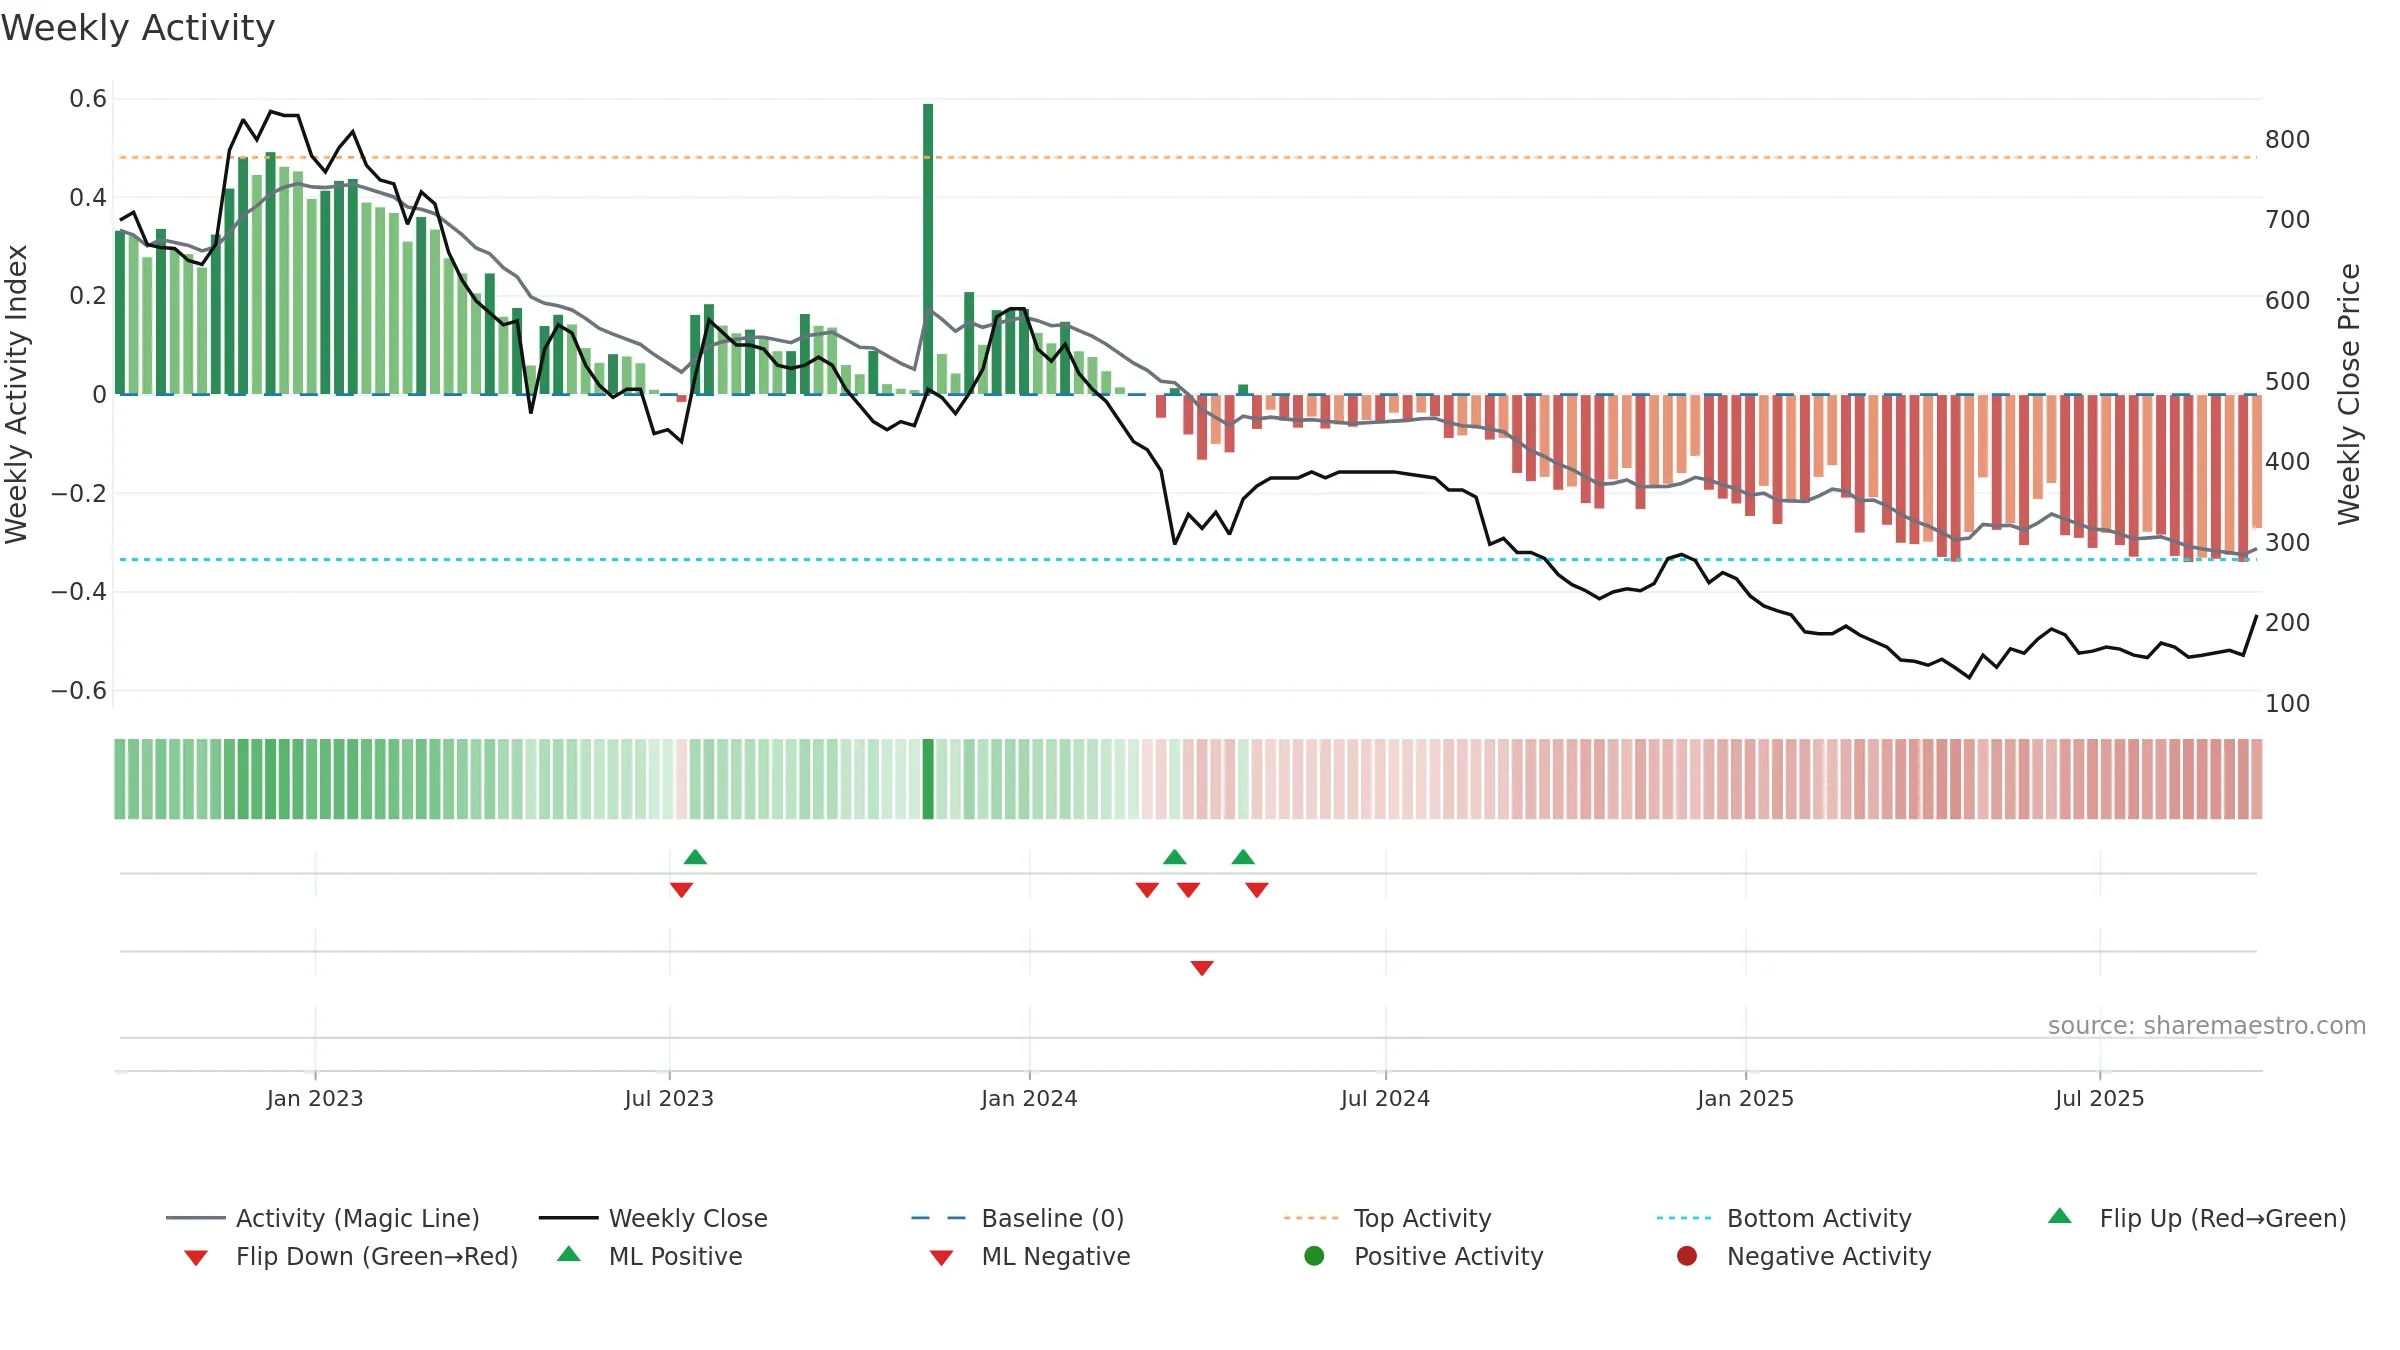Viewport: 2400px width, 1350px height.
Task: Click the Jul 2023 axis label
Action: [669, 1099]
